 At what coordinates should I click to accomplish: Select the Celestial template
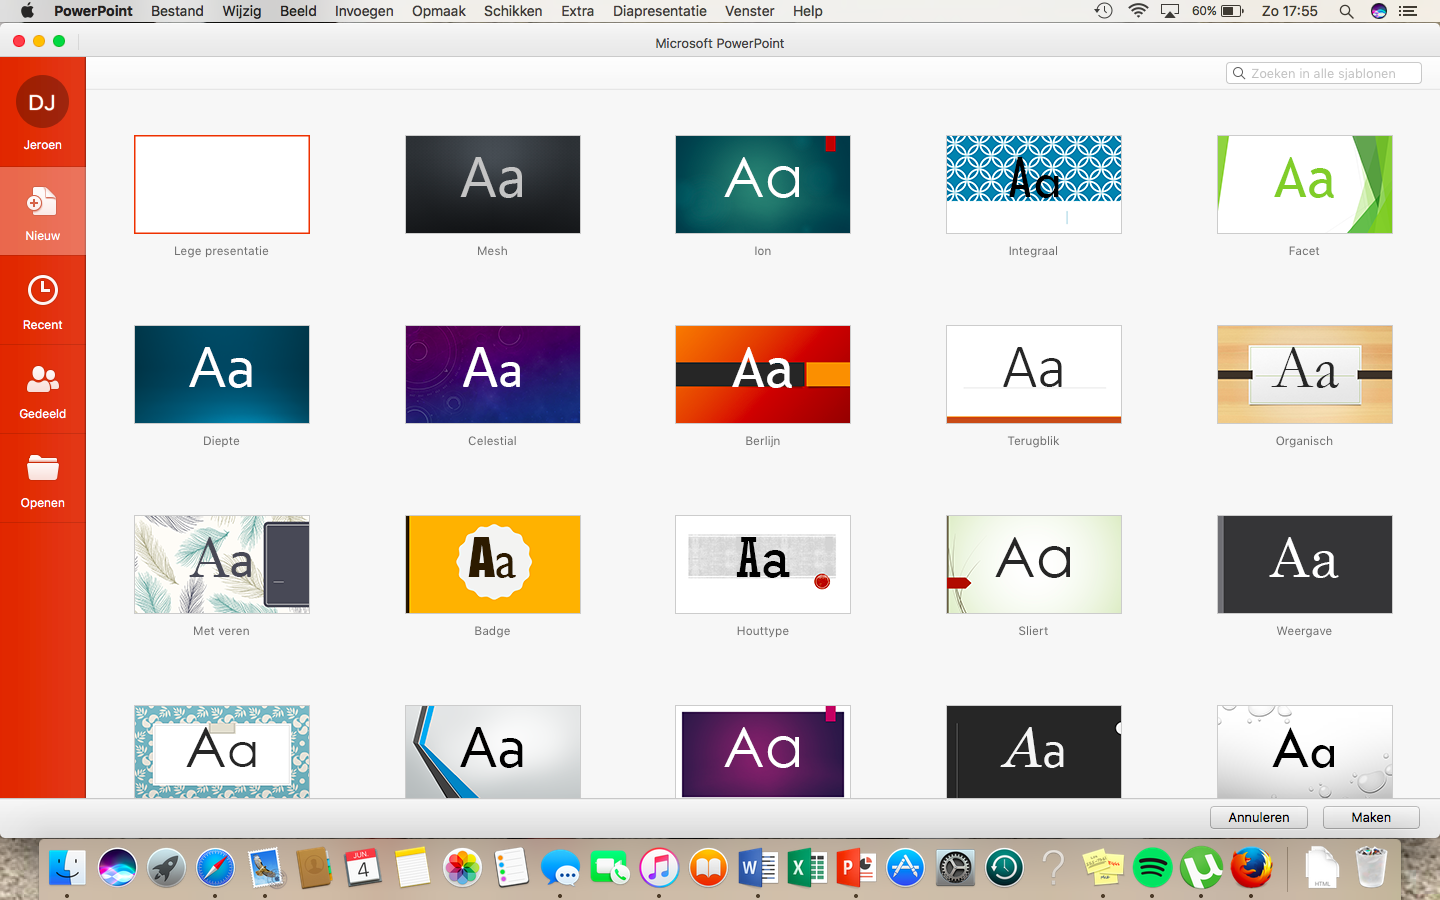(x=493, y=374)
